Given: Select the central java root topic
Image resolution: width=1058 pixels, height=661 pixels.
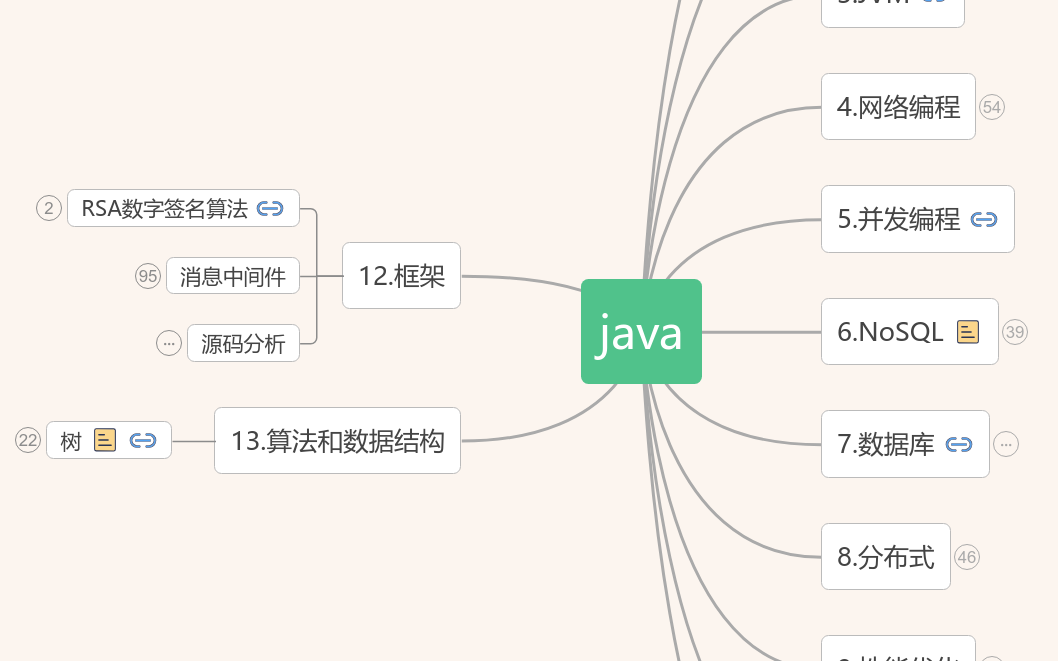Looking at the screenshot, I should pos(641,331).
